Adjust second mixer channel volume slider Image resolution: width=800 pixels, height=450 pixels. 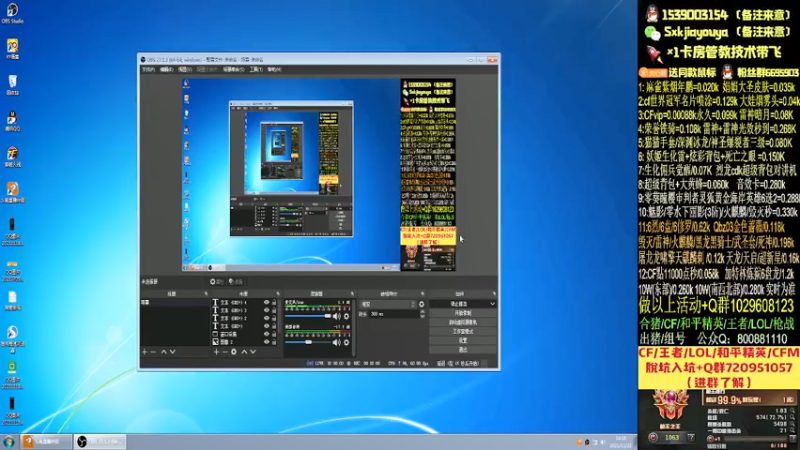[308, 342]
